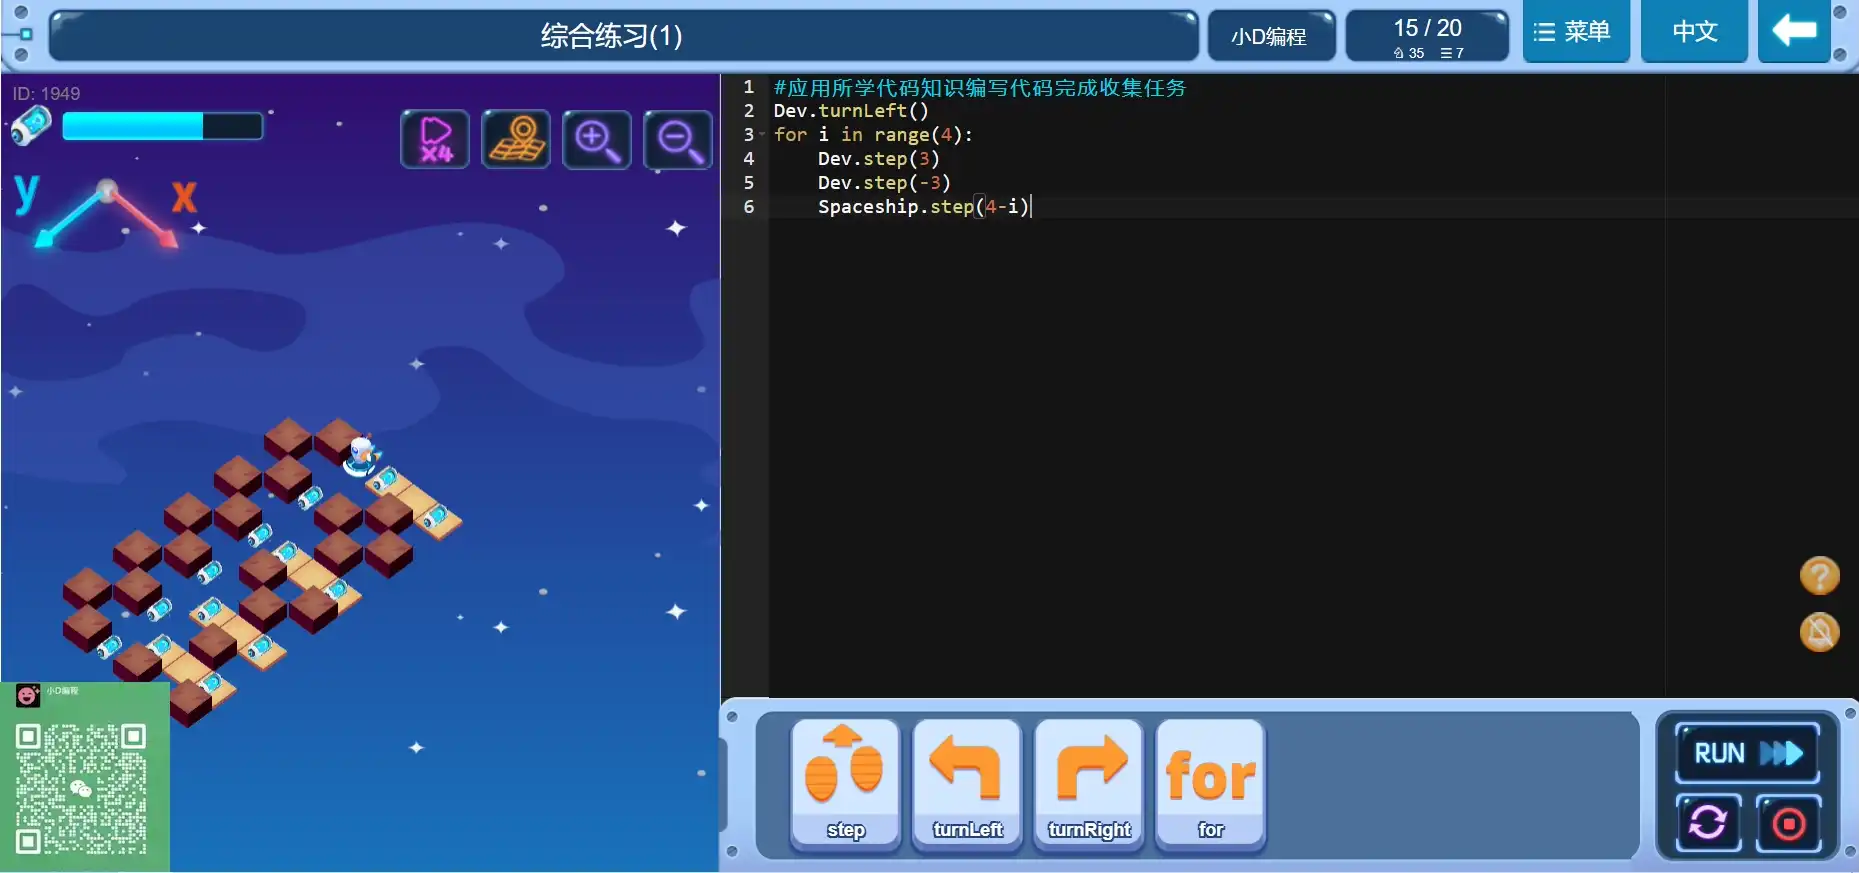1859x873 pixels.
Task: Toggle the notification mute bell icon
Action: pos(1819,632)
